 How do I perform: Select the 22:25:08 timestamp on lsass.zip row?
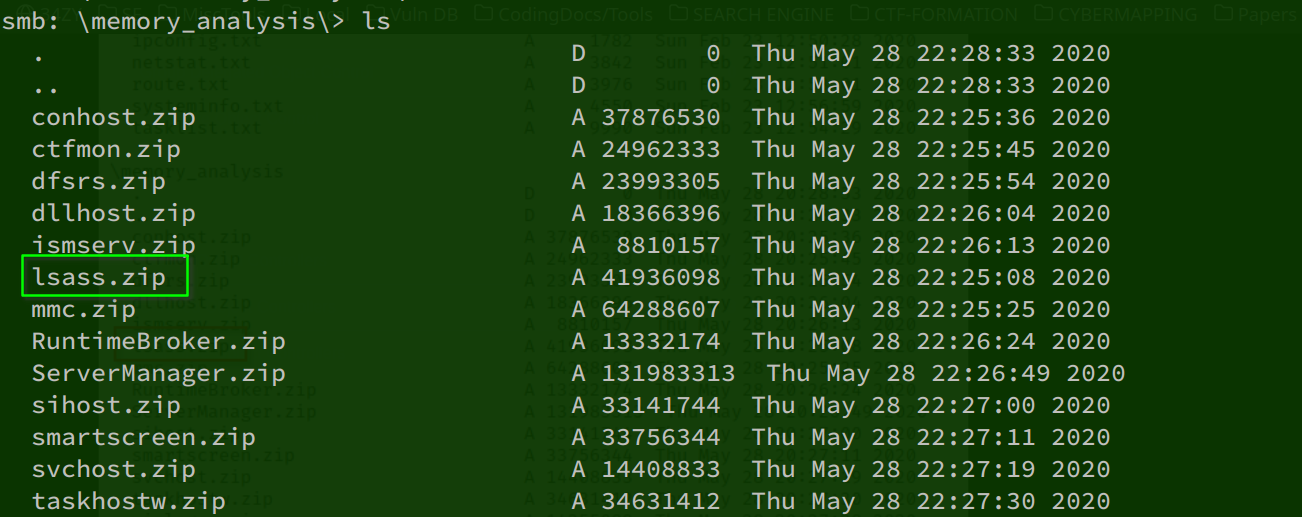976,278
